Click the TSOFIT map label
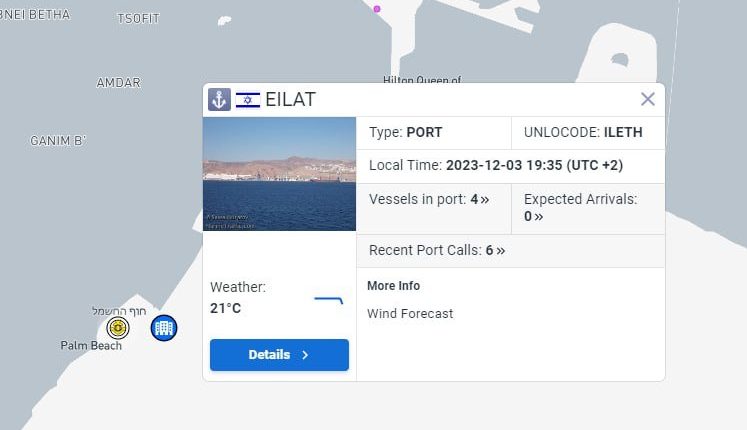The height and width of the screenshot is (430, 747). 138,19
